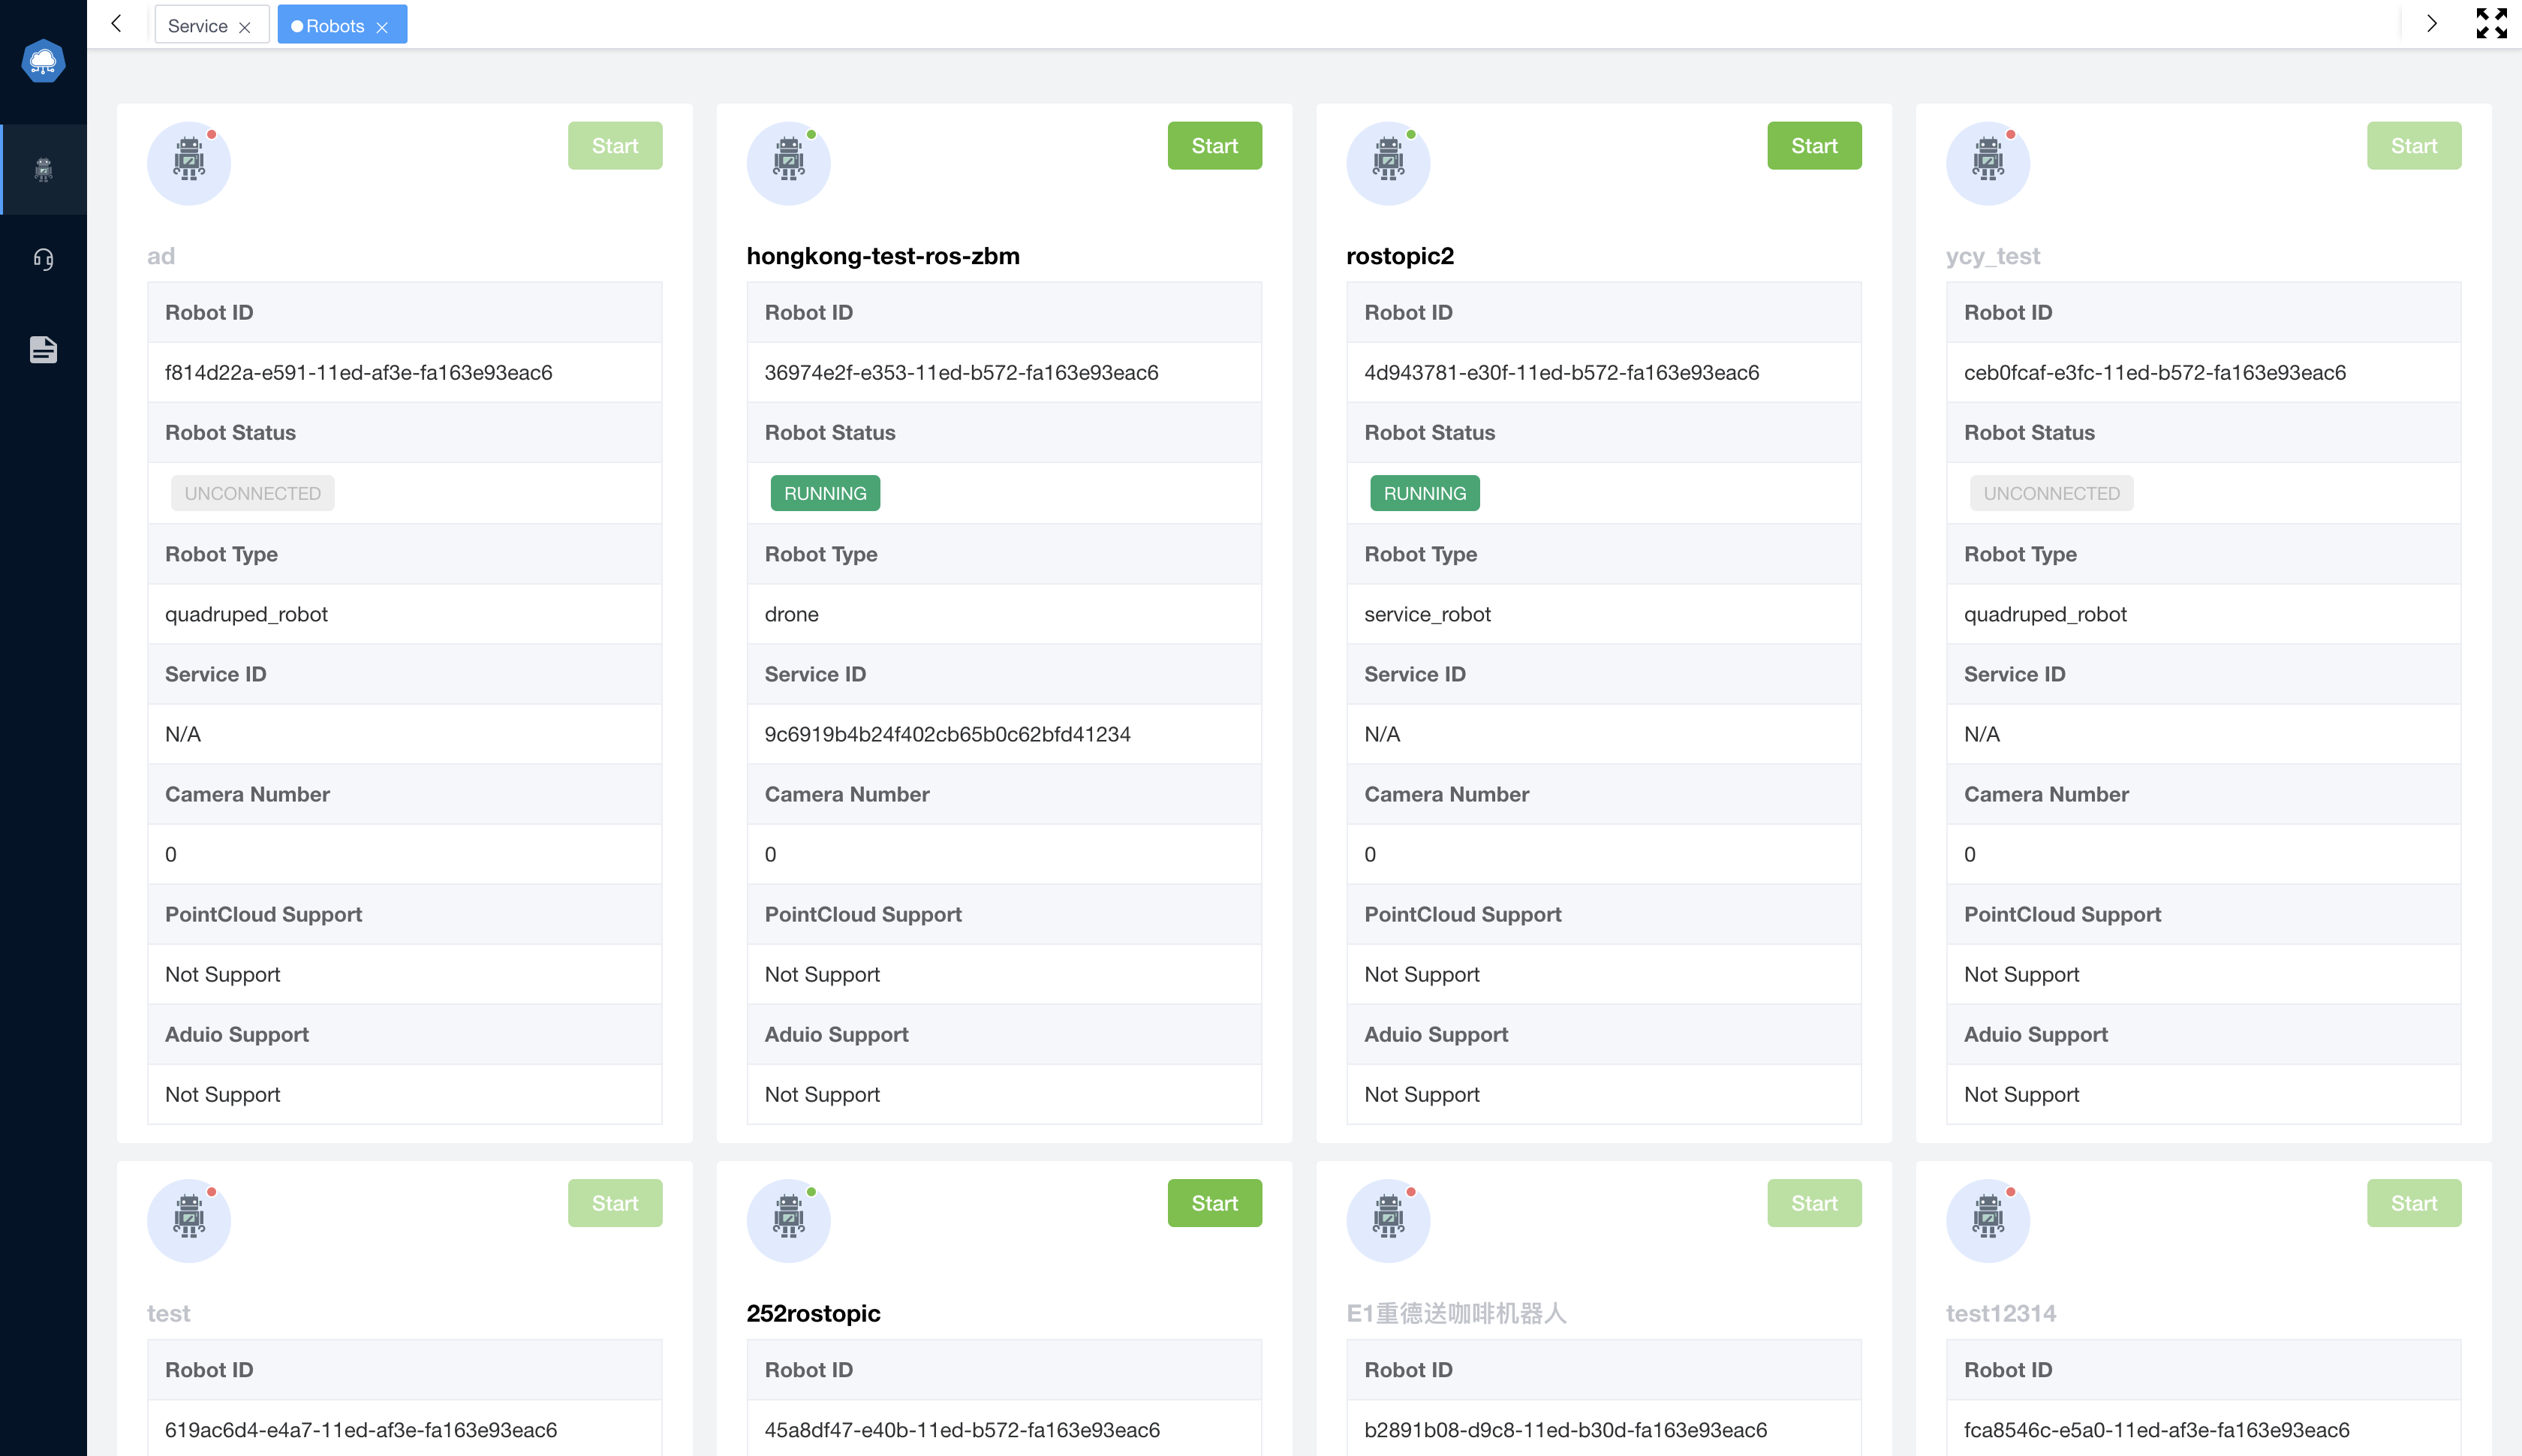Start the rostopic2 robot
This screenshot has height=1456, width=2522.
pos(1813,146)
